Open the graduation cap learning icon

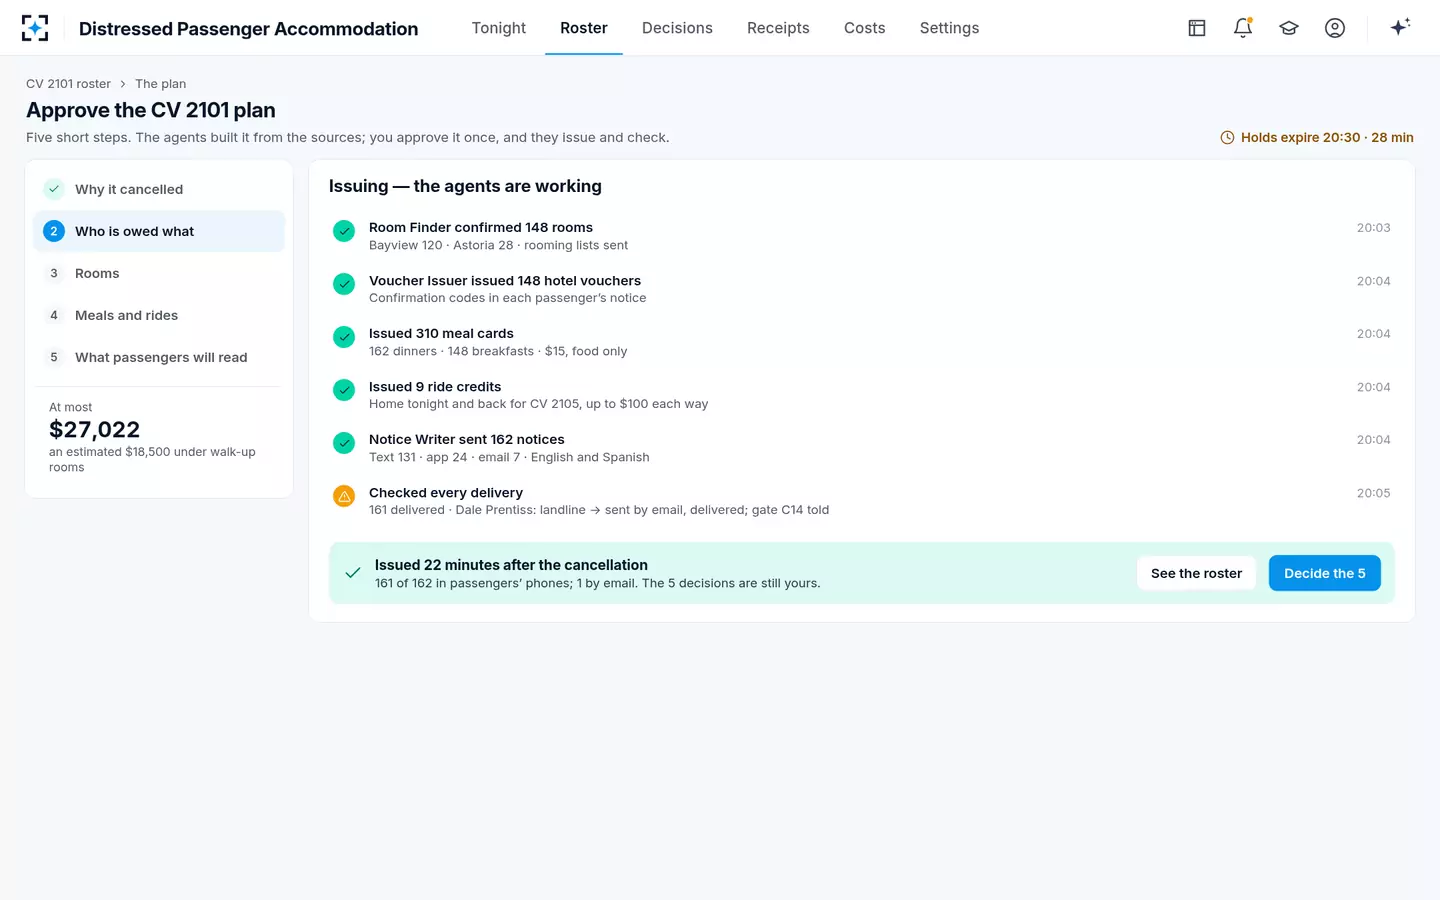[x=1289, y=28]
